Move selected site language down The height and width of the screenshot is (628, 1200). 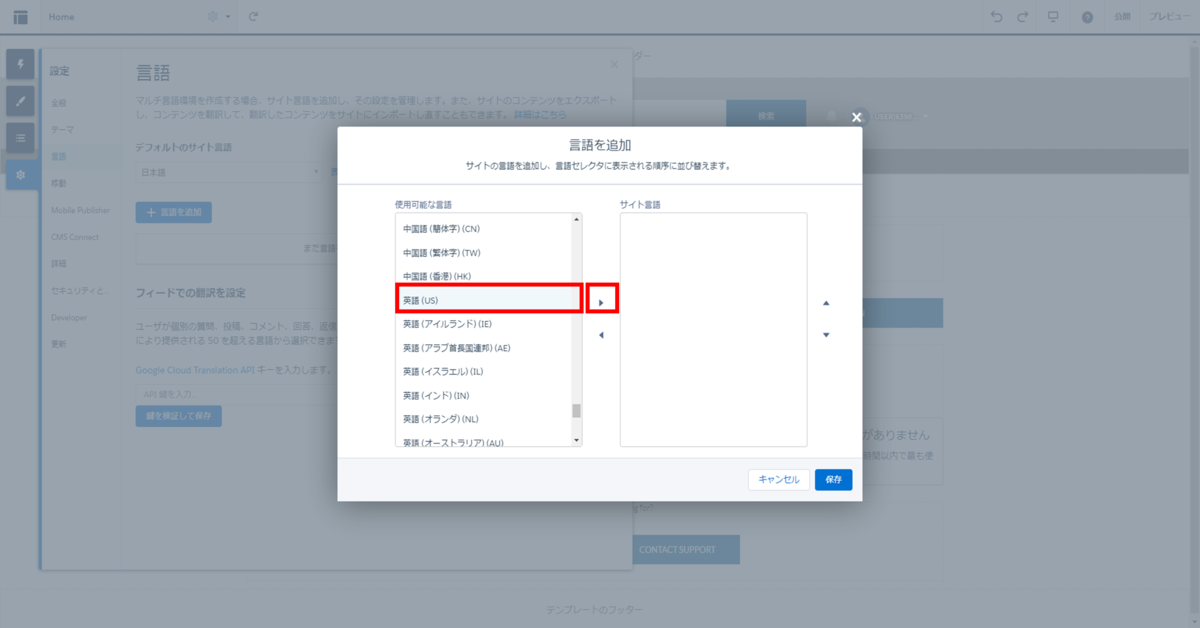[826, 335]
